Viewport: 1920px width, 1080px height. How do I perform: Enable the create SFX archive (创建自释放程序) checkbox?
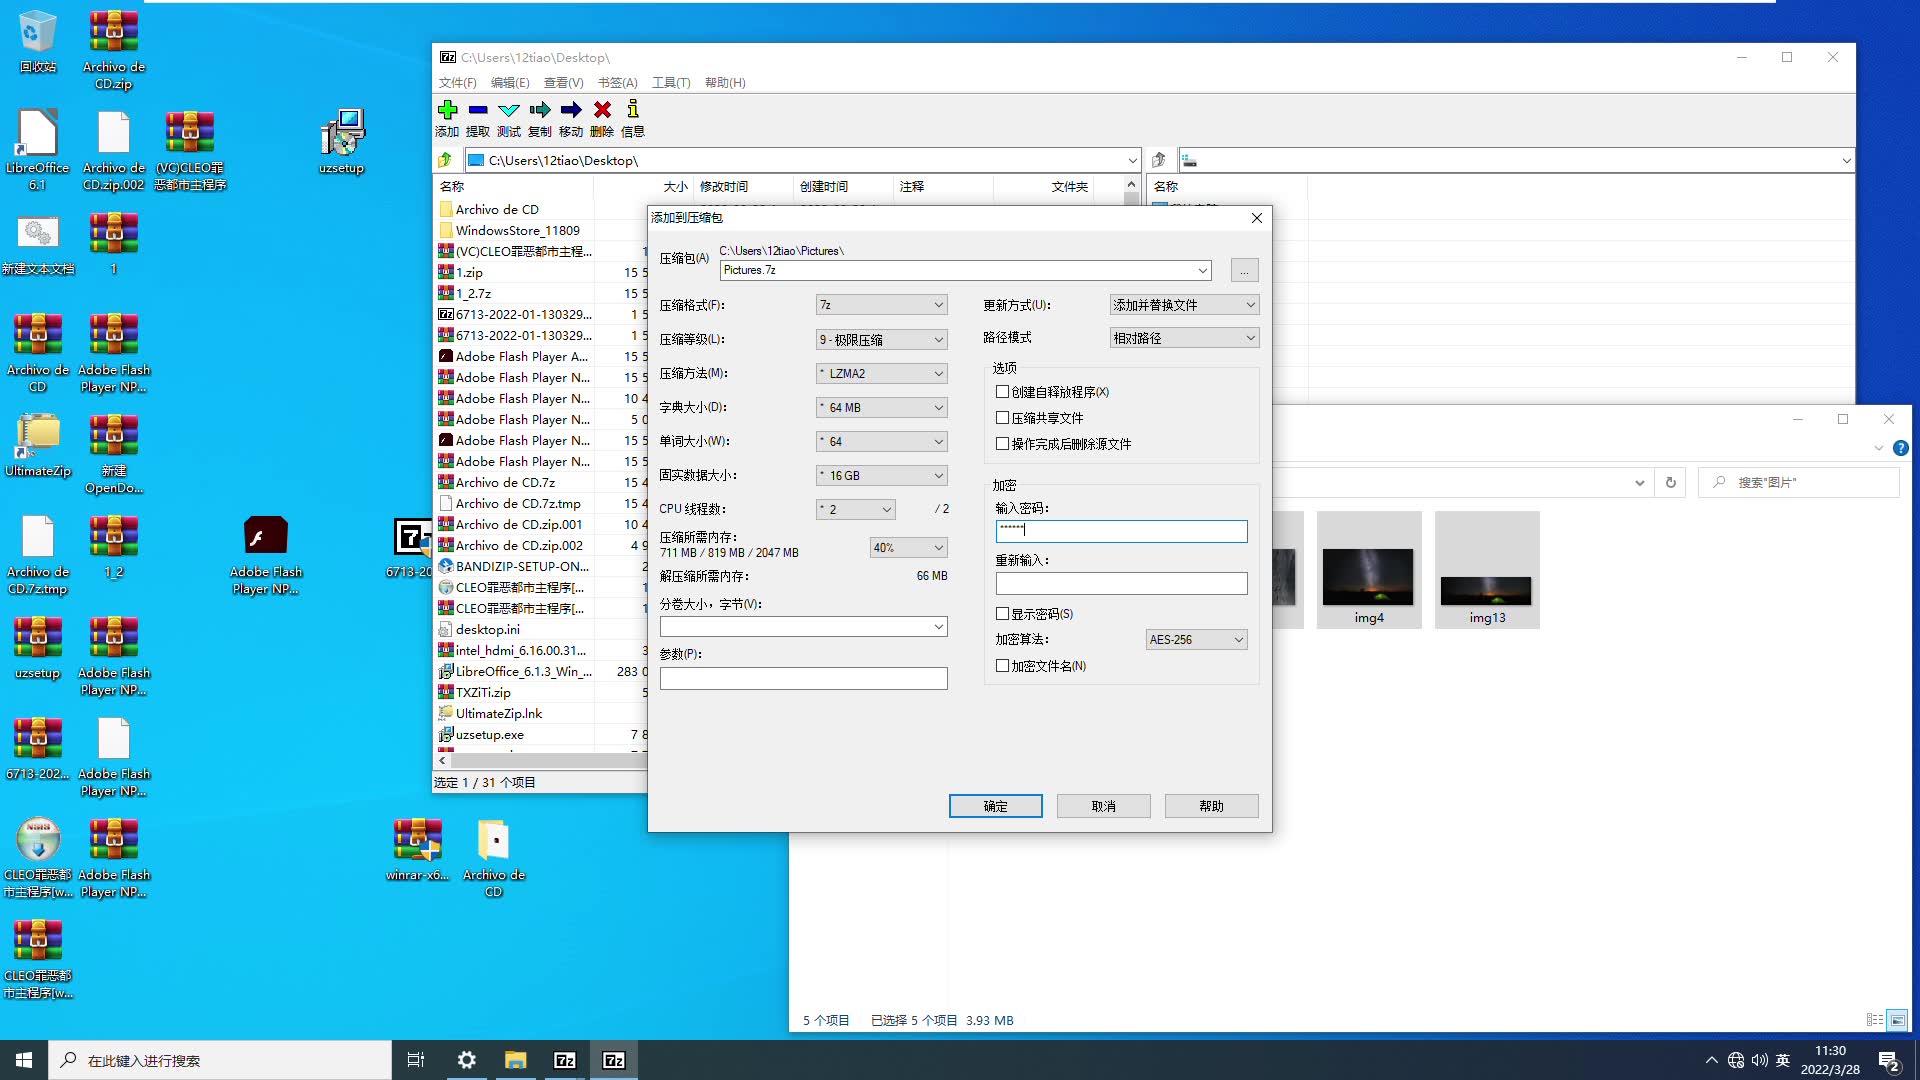[1002, 392]
